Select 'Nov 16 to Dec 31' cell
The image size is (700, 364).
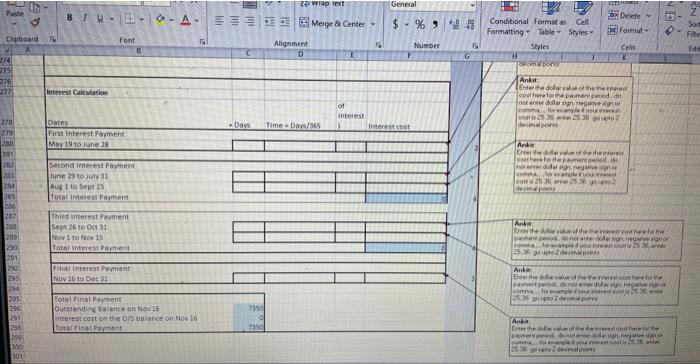[x=142, y=279]
